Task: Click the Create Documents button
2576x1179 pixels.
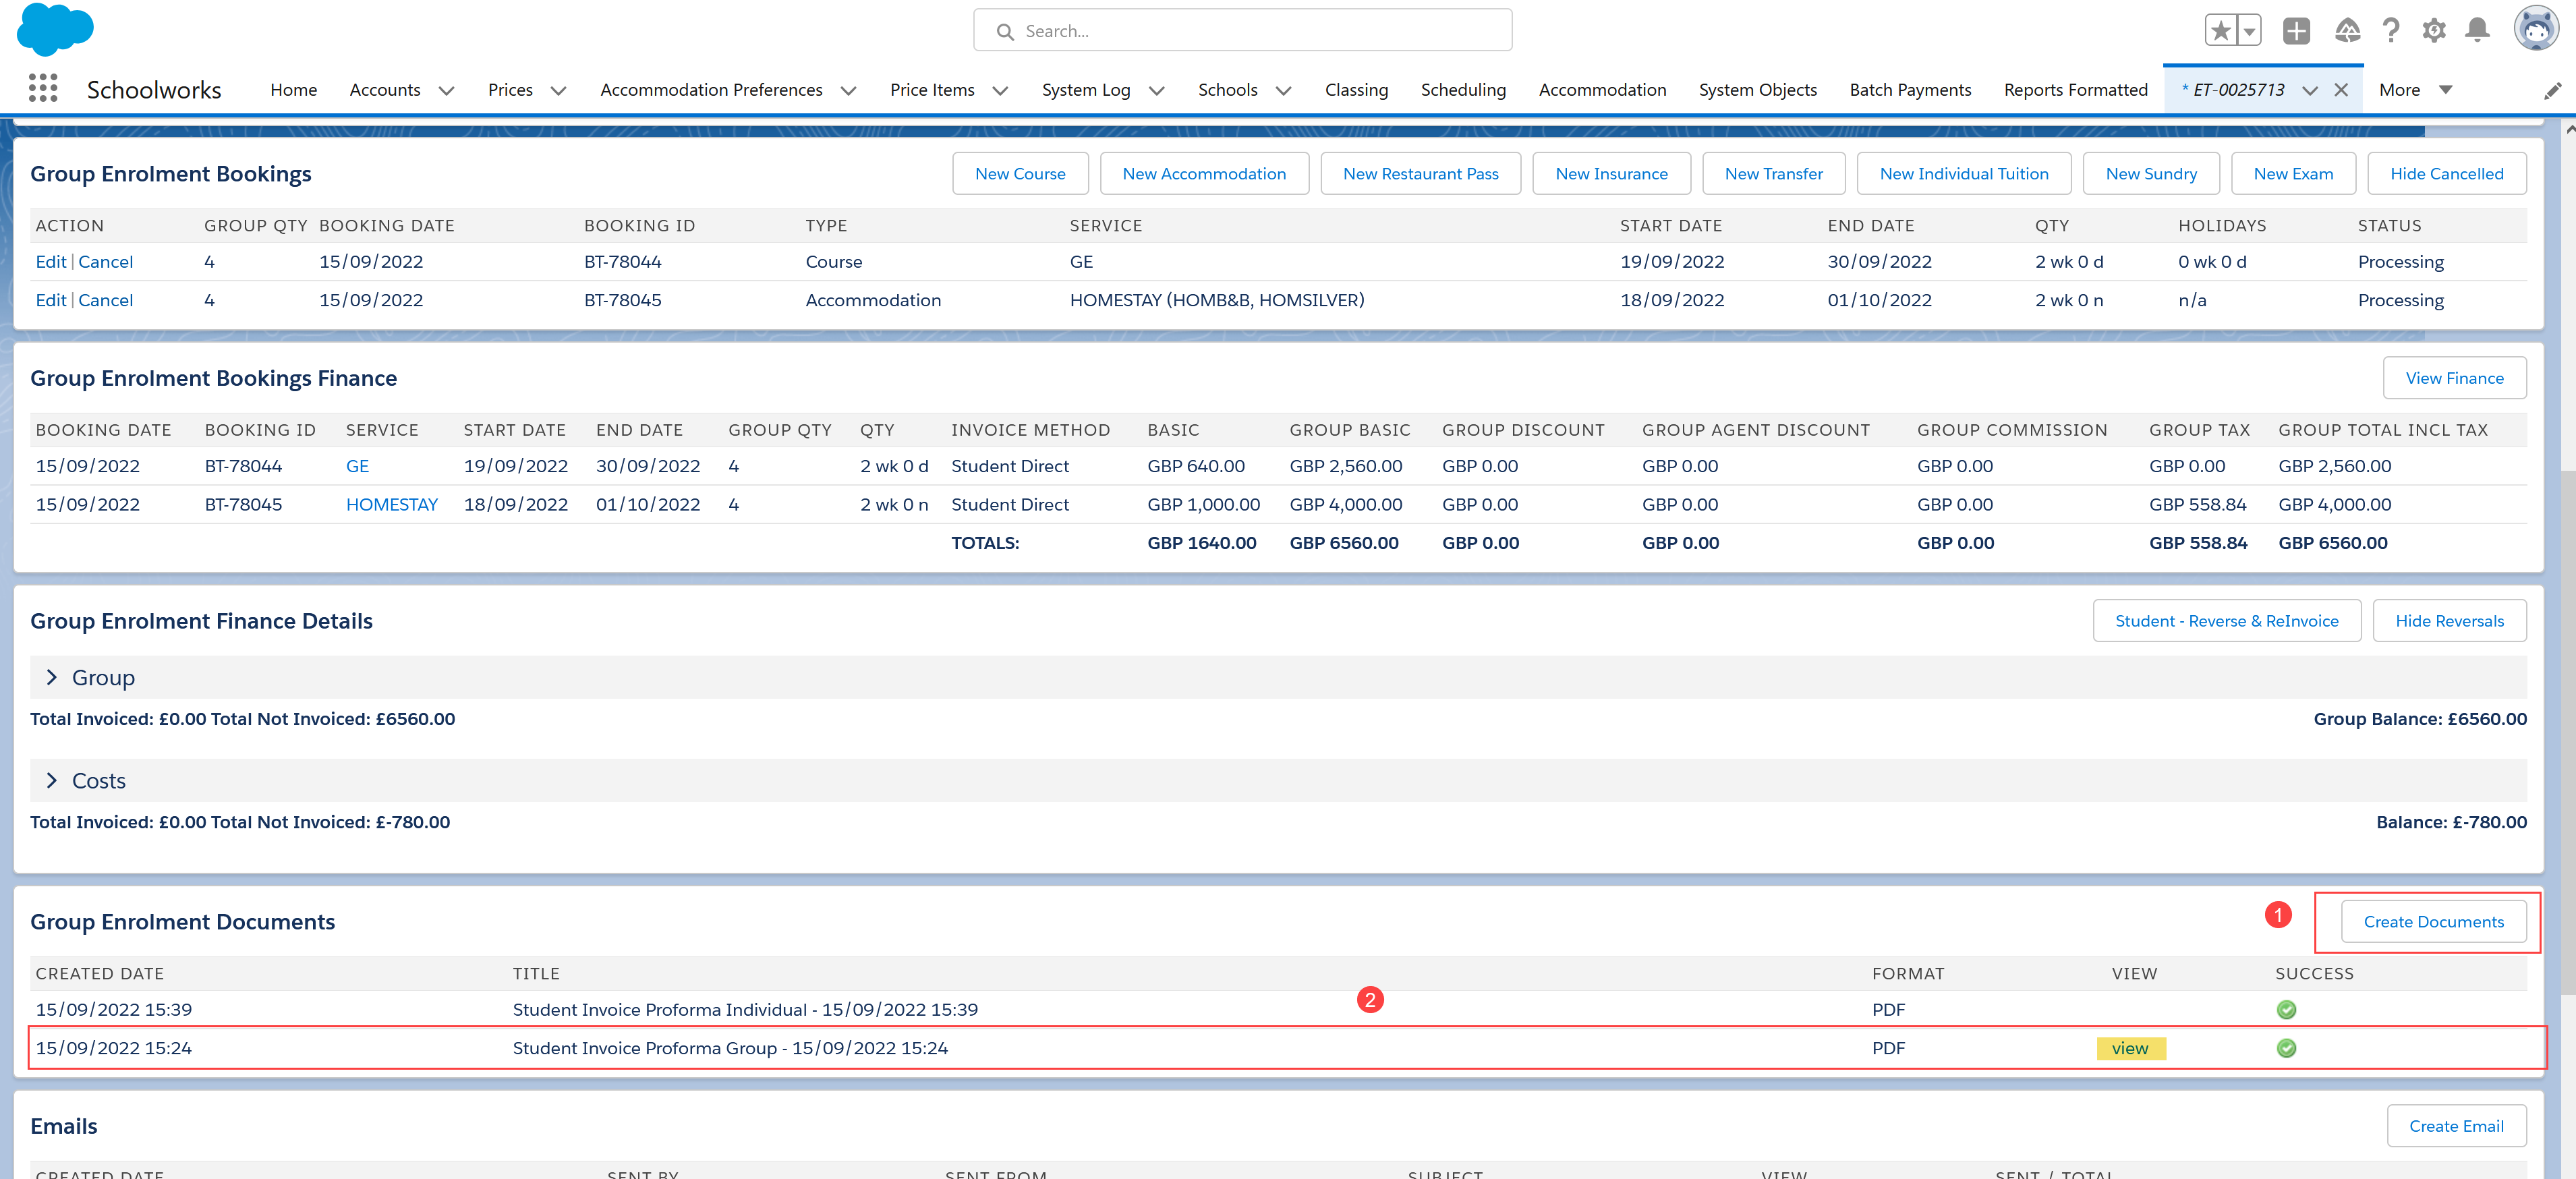Action: point(2433,922)
